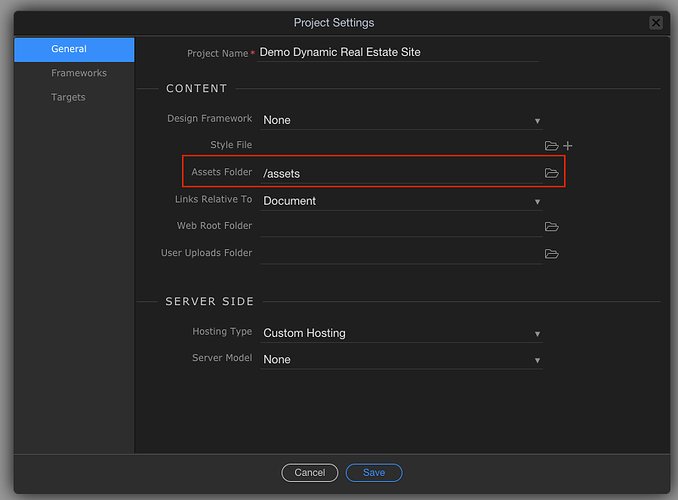Screen dimensions: 678x500
Task: Browse for Assets Folder icon
Action: [551, 173]
